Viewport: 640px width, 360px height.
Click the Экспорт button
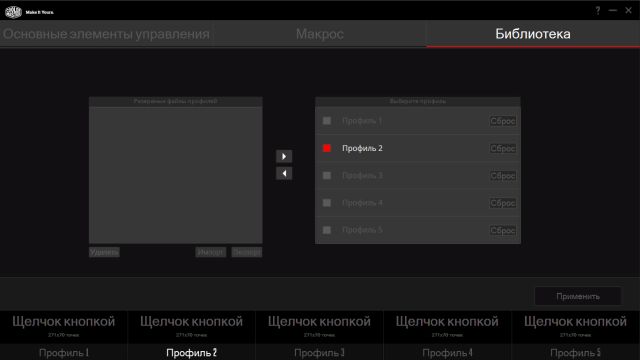(247, 252)
